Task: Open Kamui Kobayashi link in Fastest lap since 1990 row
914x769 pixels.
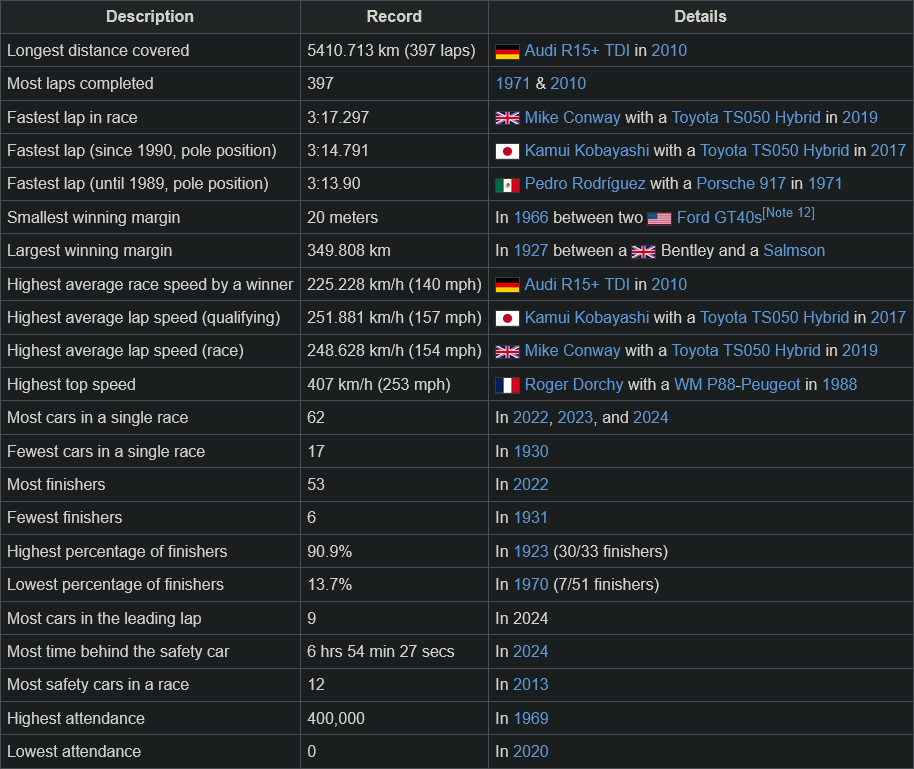Action: [x=586, y=151]
